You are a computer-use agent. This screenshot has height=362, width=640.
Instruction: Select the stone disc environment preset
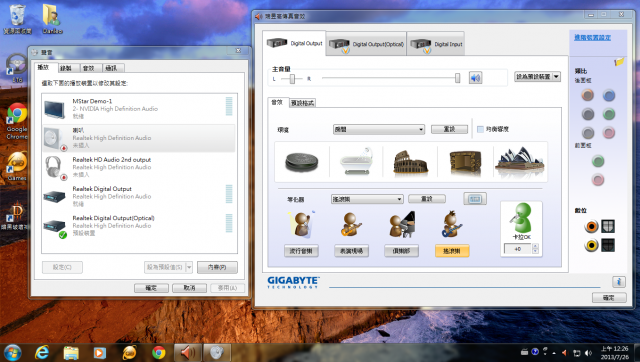(302, 162)
